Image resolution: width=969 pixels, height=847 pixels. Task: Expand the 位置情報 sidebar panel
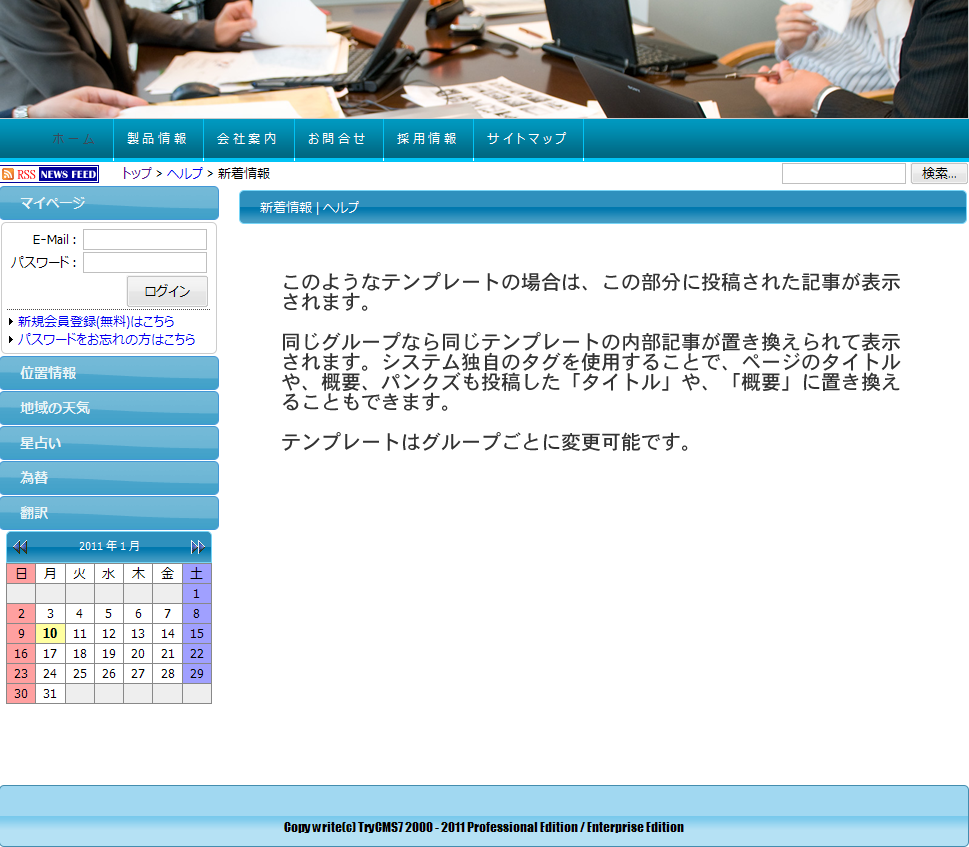click(x=109, y=373)
